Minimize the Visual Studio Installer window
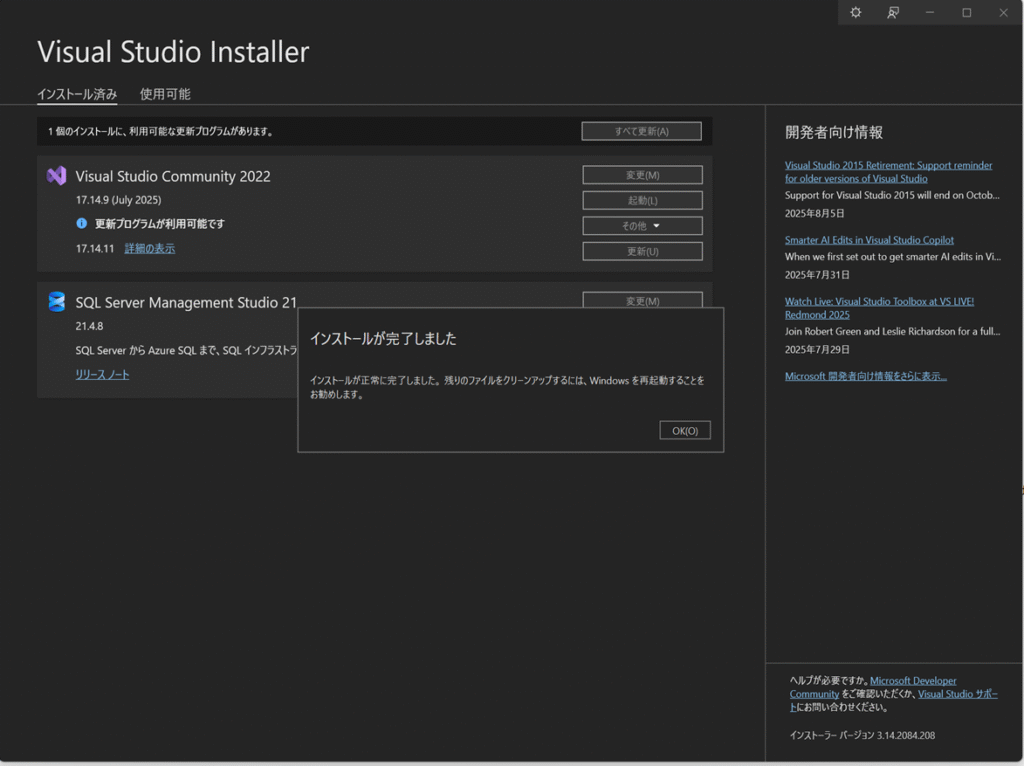 pyautogui.click(x=929, y=12)
